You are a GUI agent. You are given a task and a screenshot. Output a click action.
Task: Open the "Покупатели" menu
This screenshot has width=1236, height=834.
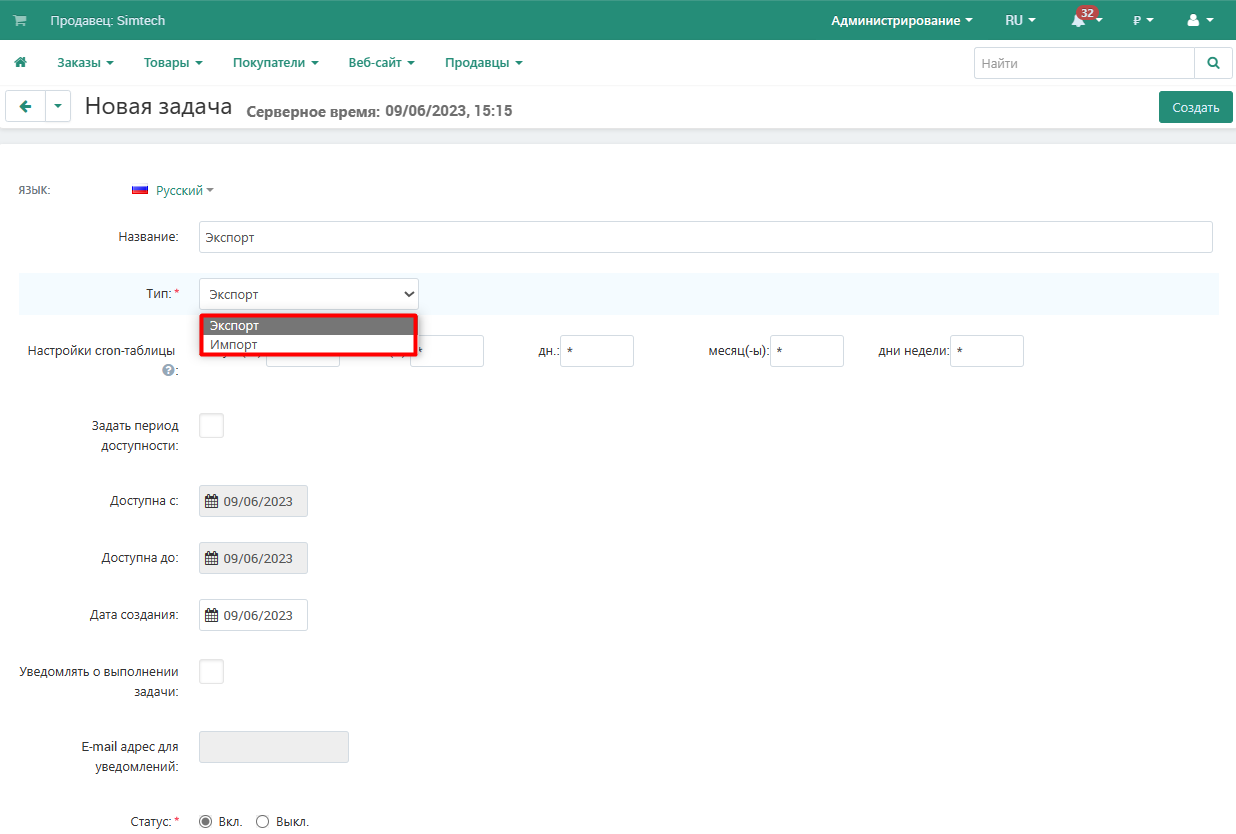276,63
